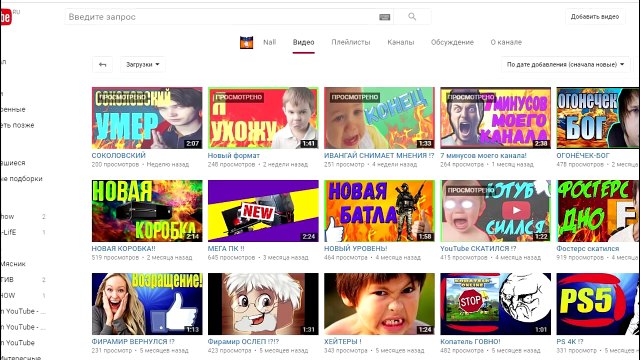Screen dimensions: 640x360
Task: Click the НОВАЯ КОРОБКА!! title link
Action: click(123, 249)
